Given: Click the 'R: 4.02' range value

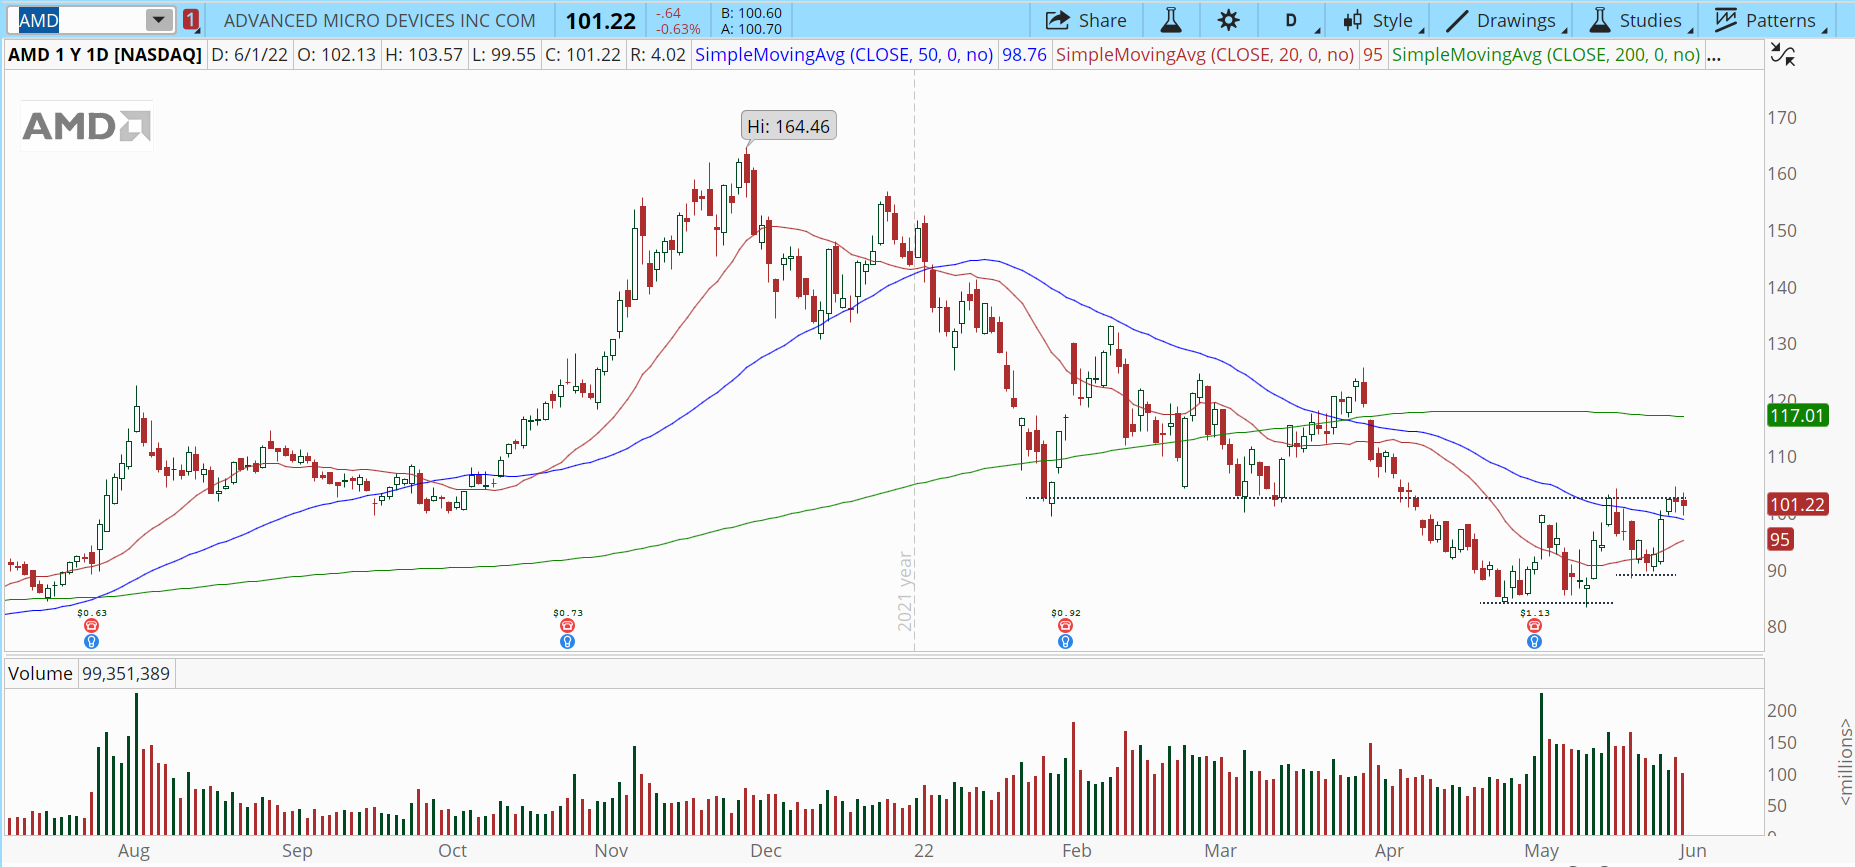Looking at the screenshot, I should click(x=658, y=55).
